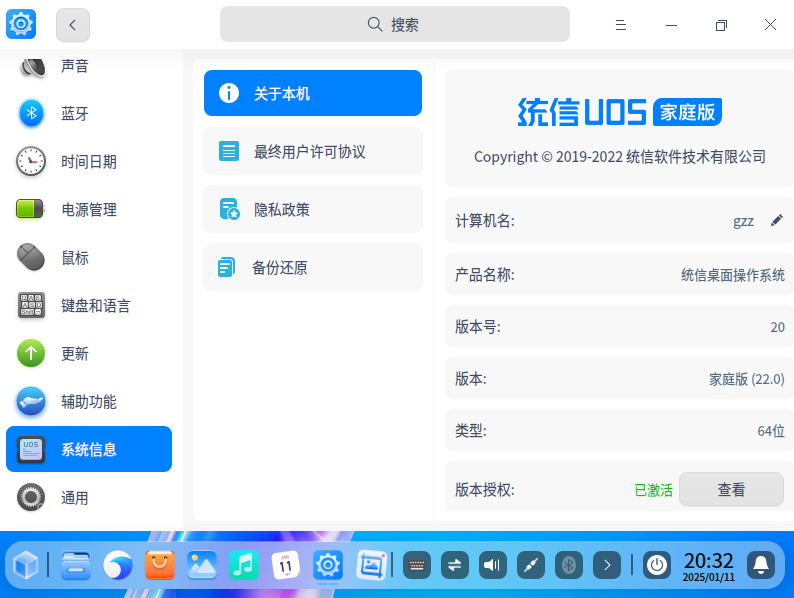Open image viewer in dock
The width and height of the screenshot is (794, 598).
coord(202,565)
